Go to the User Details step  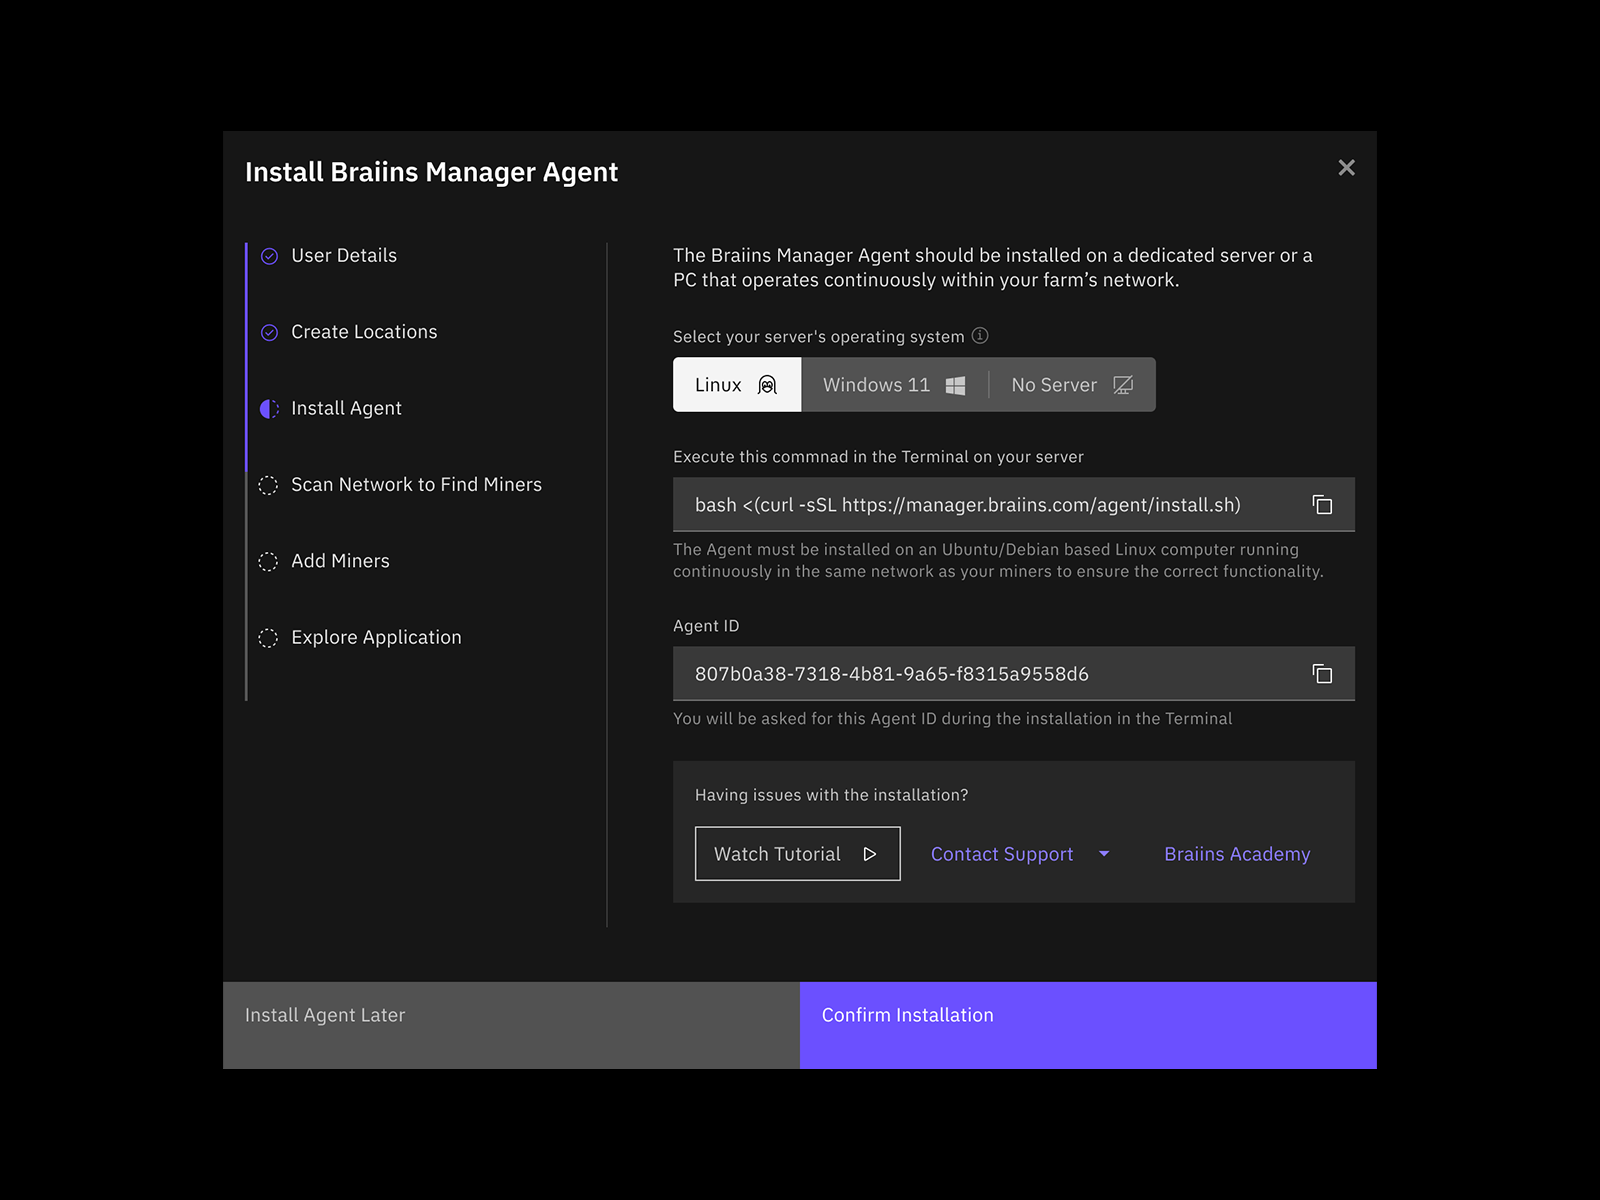pos(344,256)
